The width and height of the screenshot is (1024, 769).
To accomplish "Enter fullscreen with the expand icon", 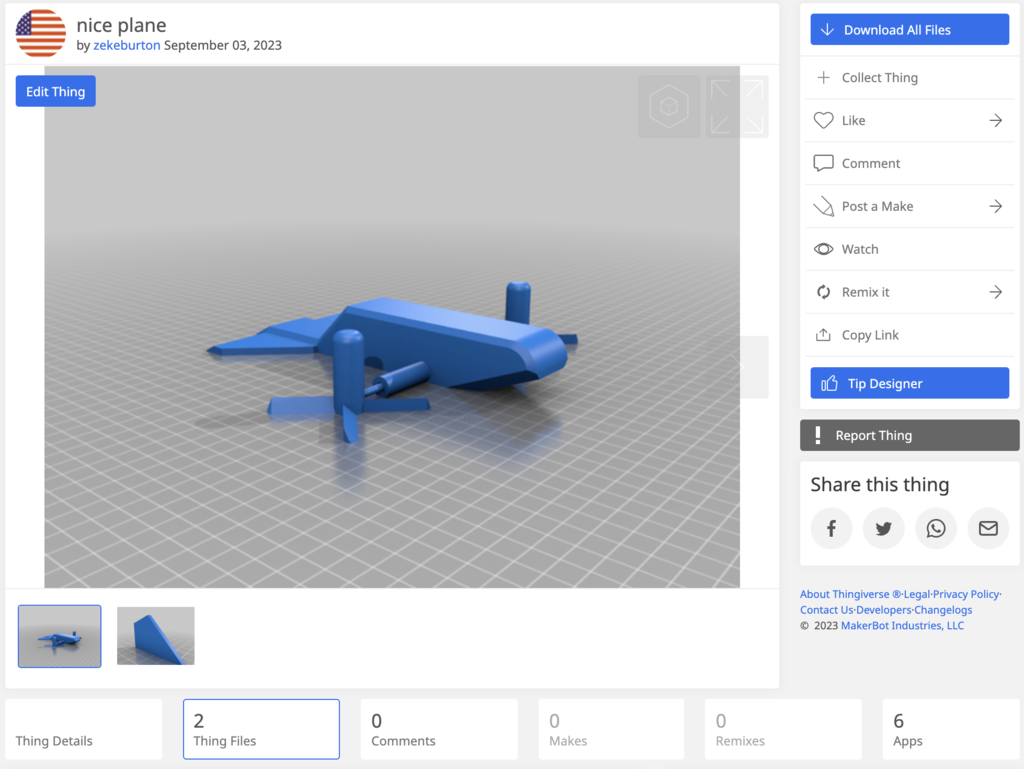I will [737, 106].
